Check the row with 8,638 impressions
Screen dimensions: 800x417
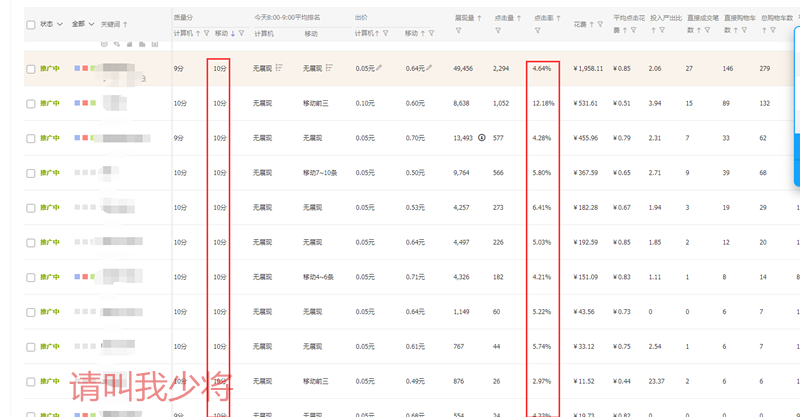tap(31, 103)
